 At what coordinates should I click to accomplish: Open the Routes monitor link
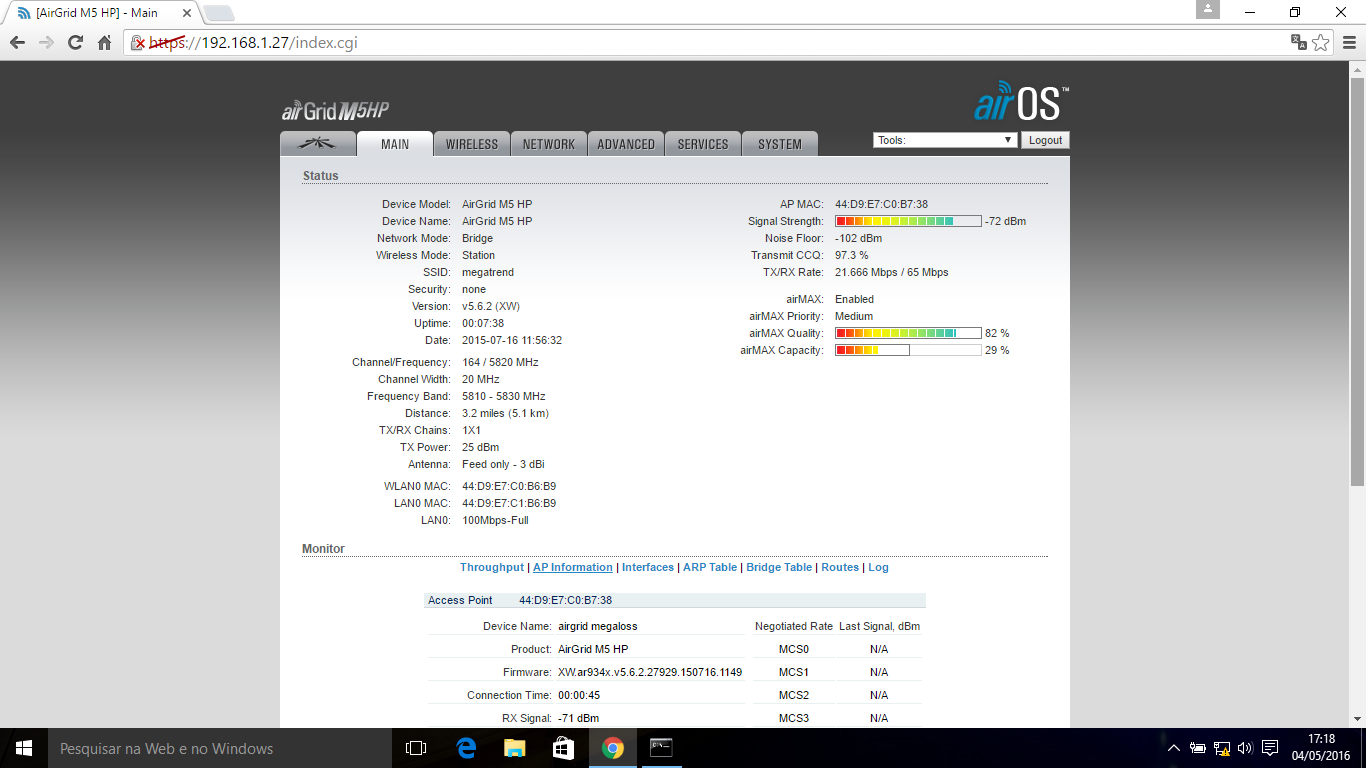pyautogui.click(x=840, y=567)
